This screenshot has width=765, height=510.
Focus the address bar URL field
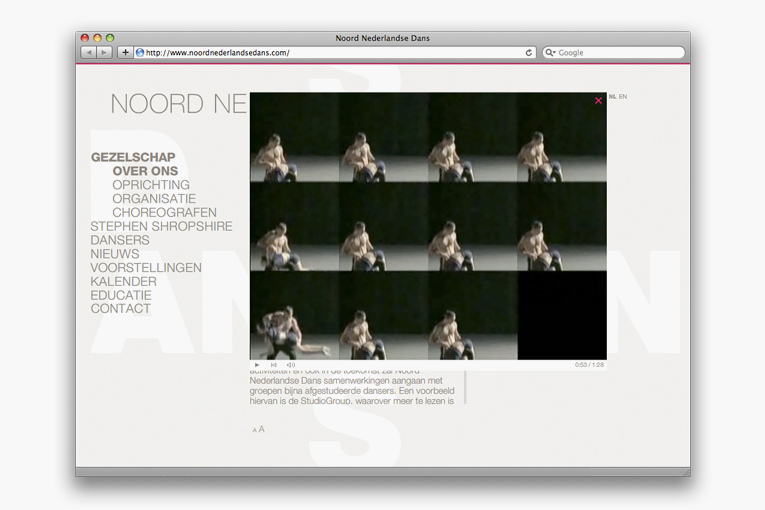[x=334, y=52]
